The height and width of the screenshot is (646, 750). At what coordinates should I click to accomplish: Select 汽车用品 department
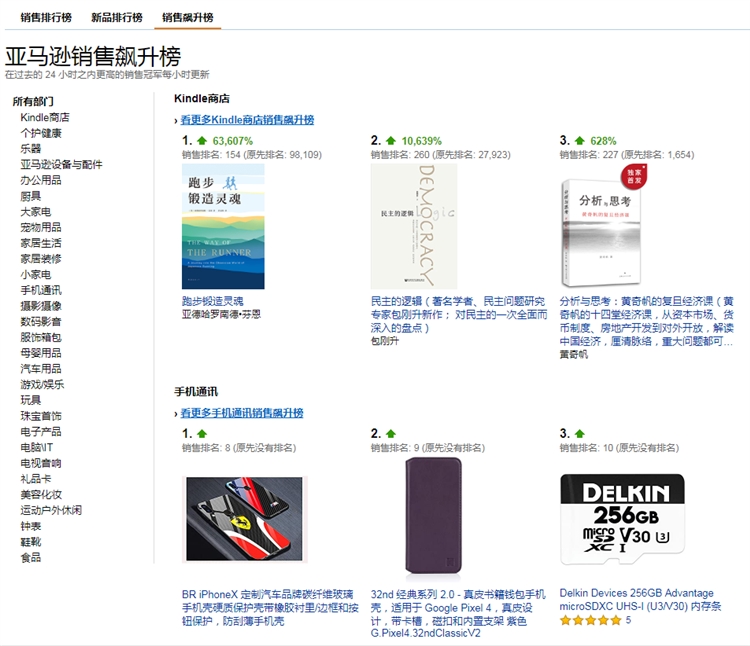pyautogui.click(x=41, y=369)
